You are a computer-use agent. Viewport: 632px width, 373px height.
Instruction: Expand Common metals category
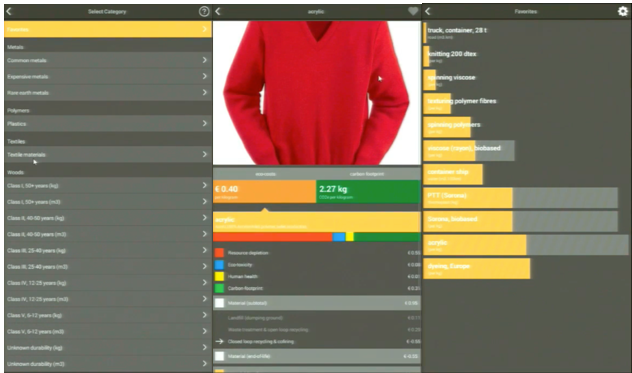(x=108, y=60)
